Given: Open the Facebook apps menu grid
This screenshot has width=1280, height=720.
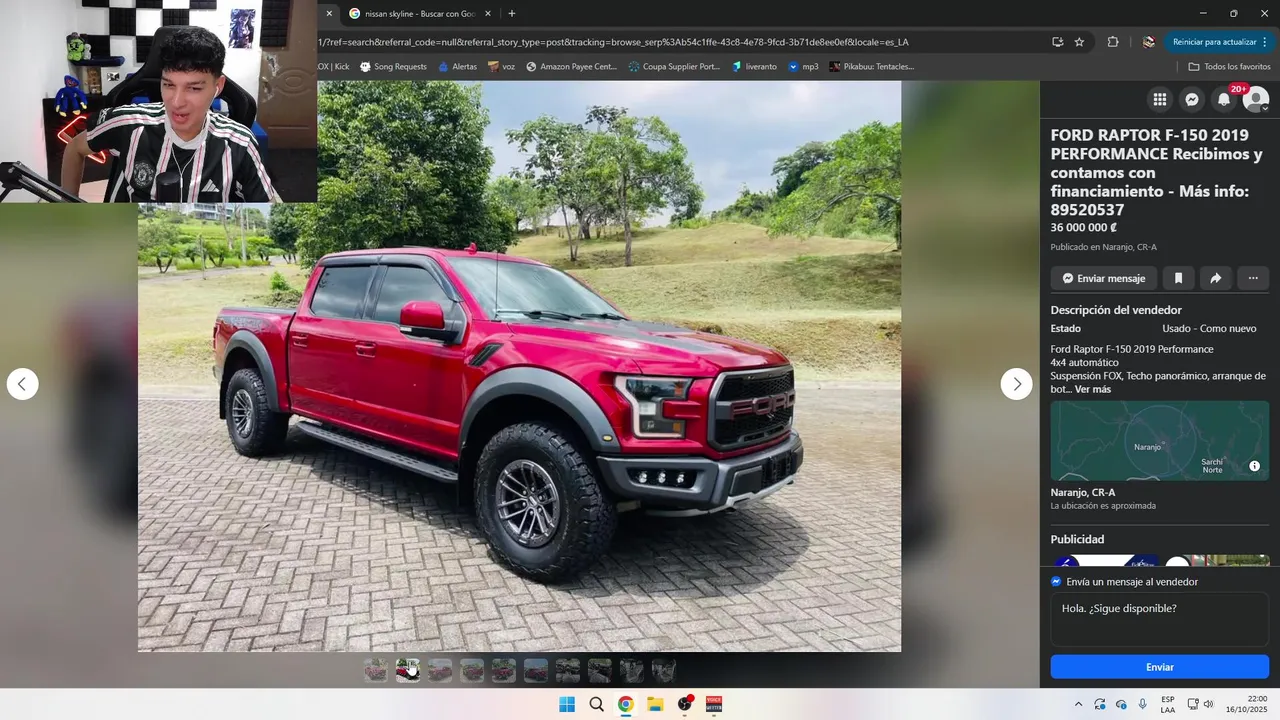Looking at the screenshot, I should 1160,99.
